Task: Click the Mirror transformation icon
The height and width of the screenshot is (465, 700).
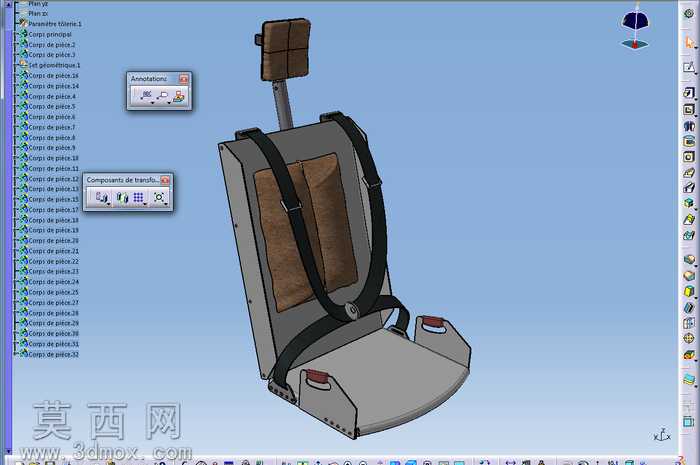Action: [x=122, y=197]
